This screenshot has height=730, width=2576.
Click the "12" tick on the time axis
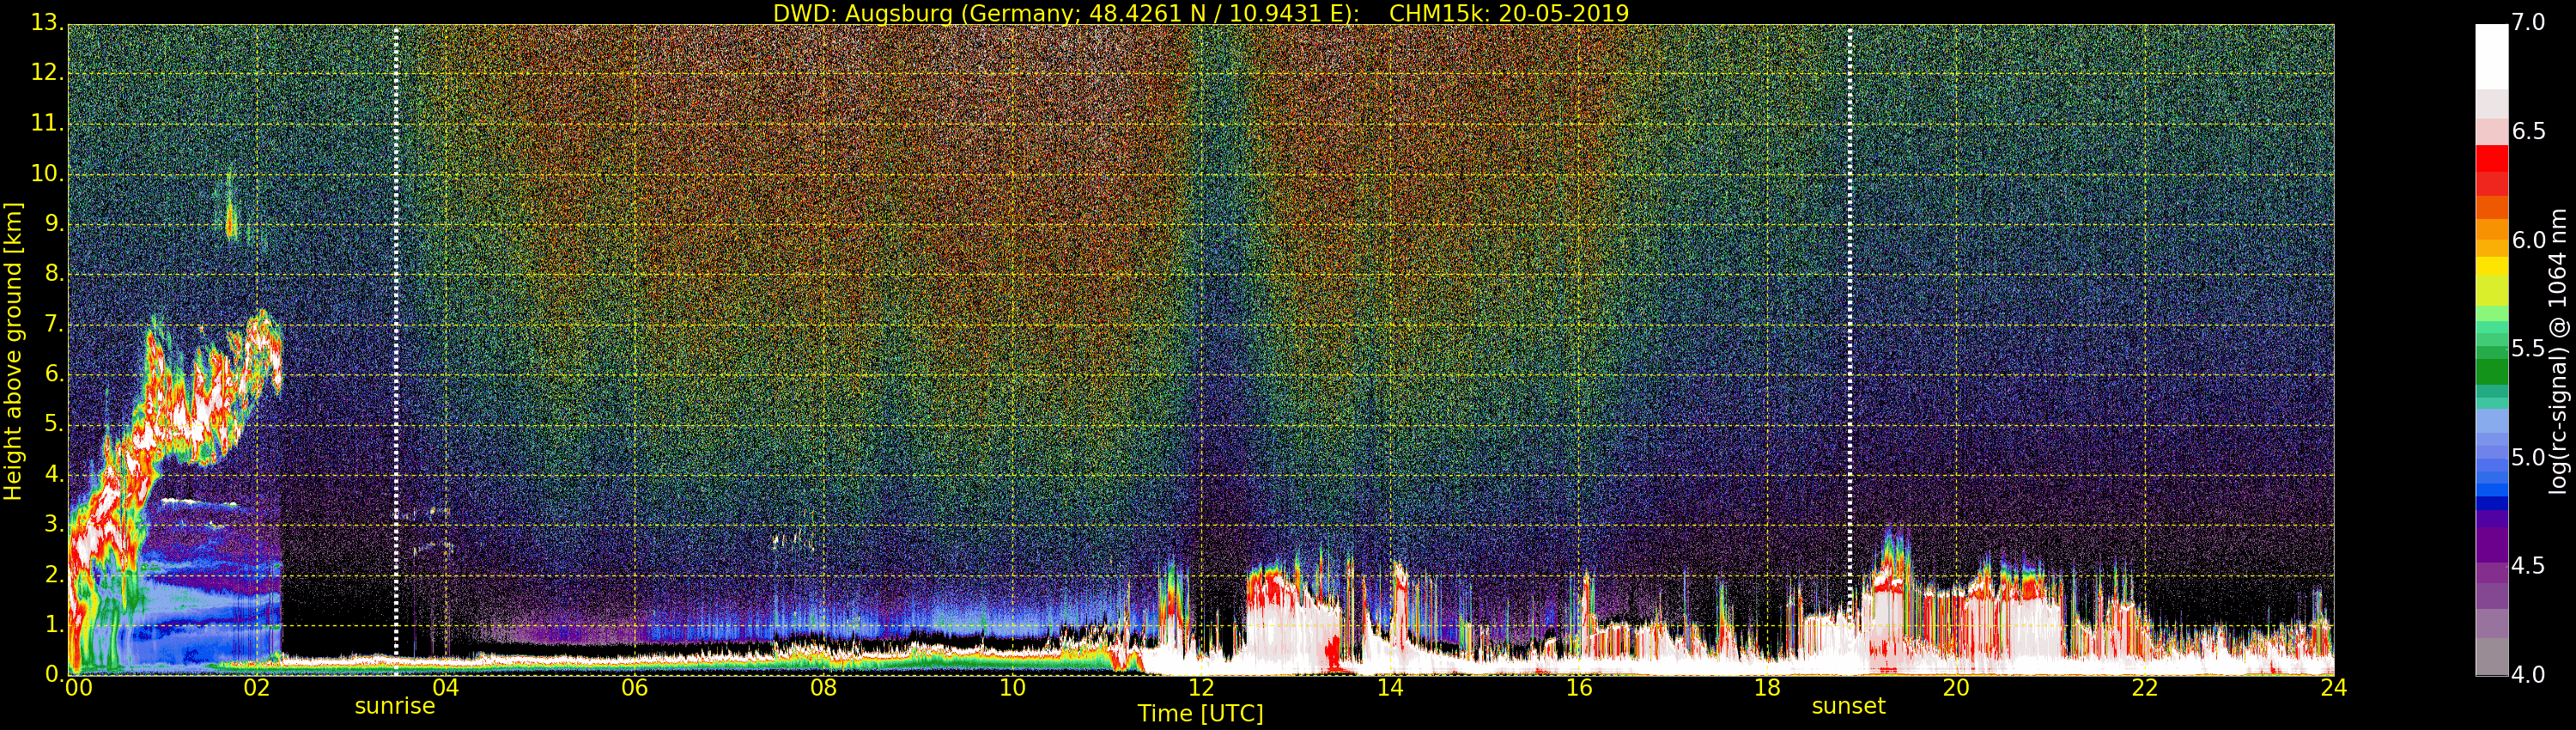(1201, 687)
